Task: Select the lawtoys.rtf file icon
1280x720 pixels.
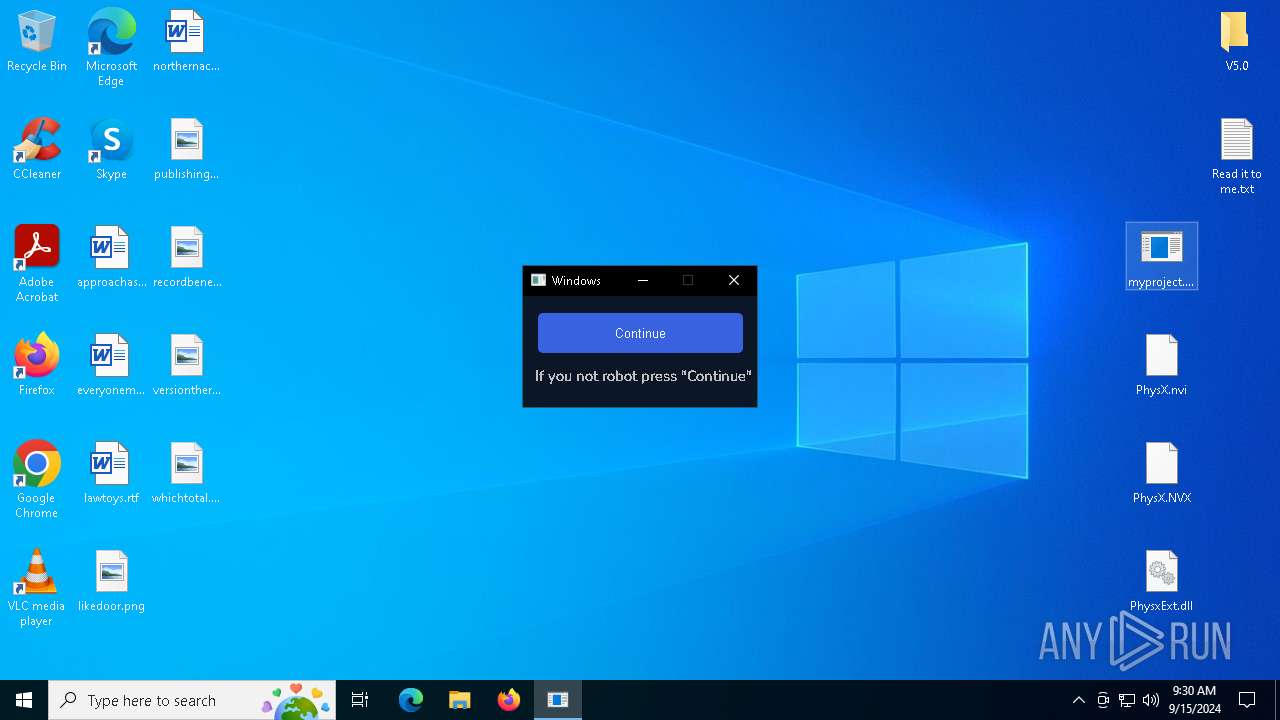Action: [x=111, y=473]
